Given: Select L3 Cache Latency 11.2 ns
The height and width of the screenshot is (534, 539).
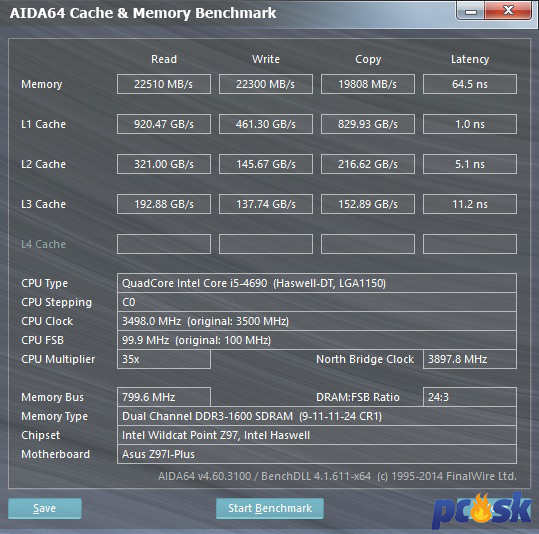Looking at the screenshot, I should (470, 204).
